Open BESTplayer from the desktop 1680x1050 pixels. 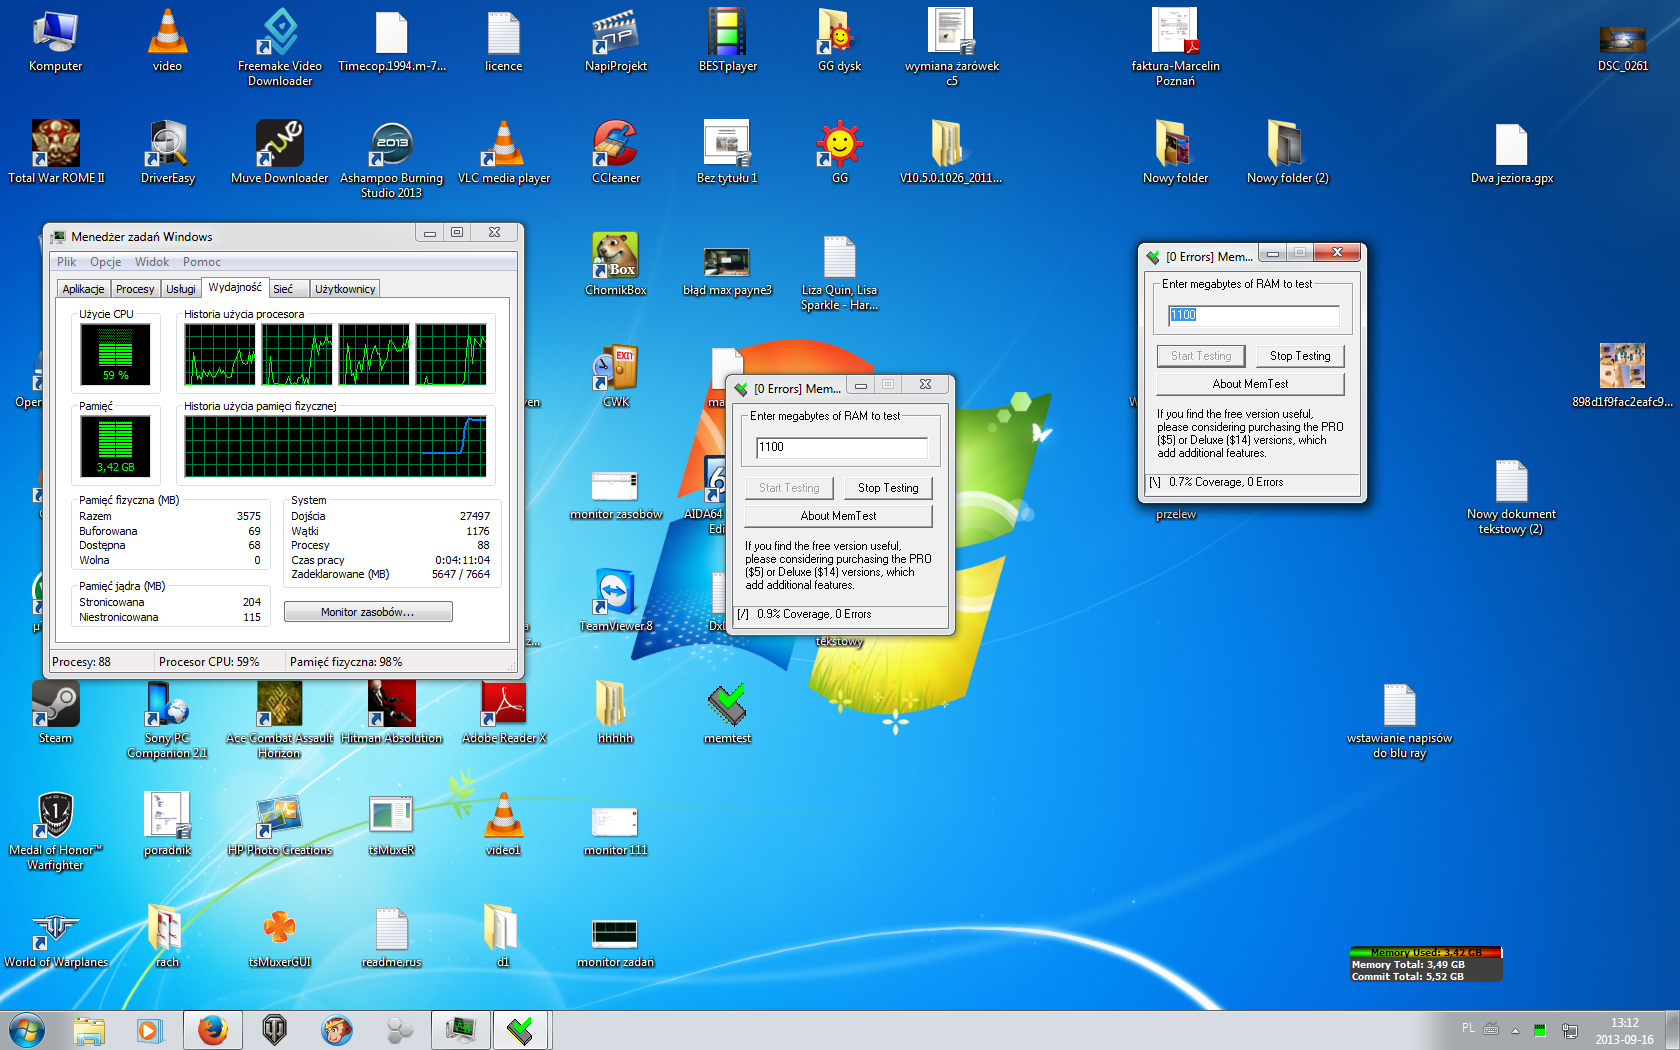(x=728, y=42)
